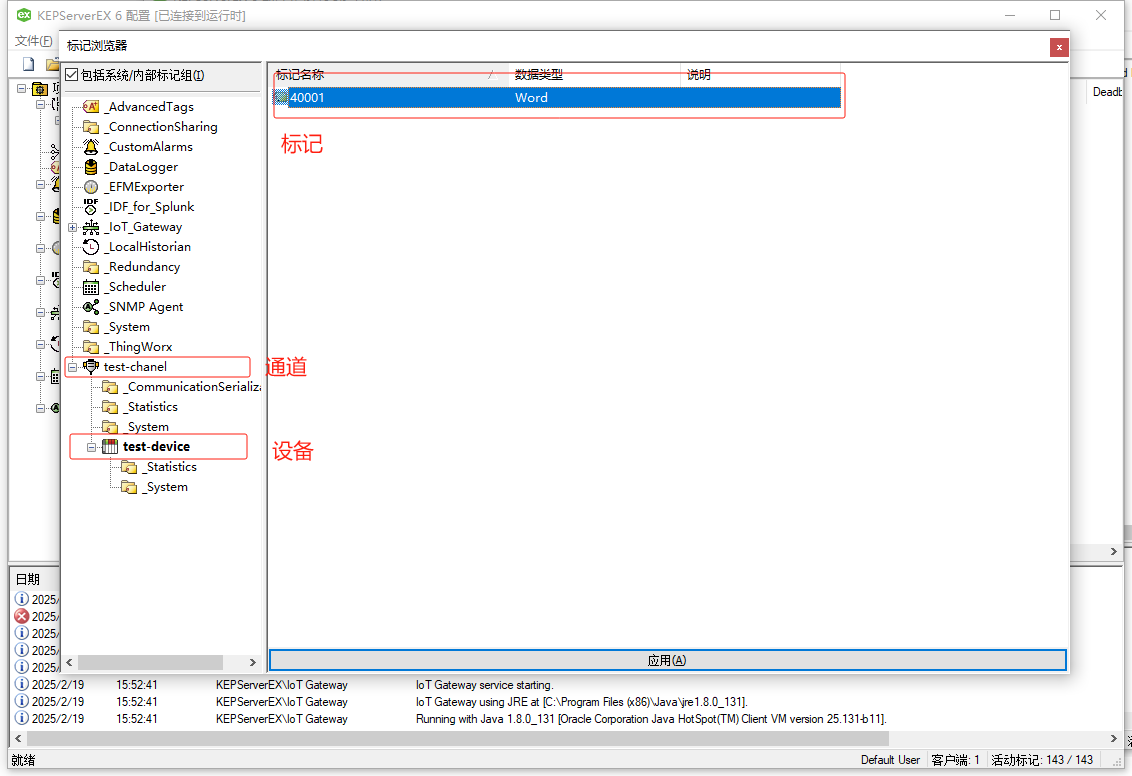1132x776 pixels.
Task: Click the test-chanel channel icon
Action: click(x=91, y=367)
